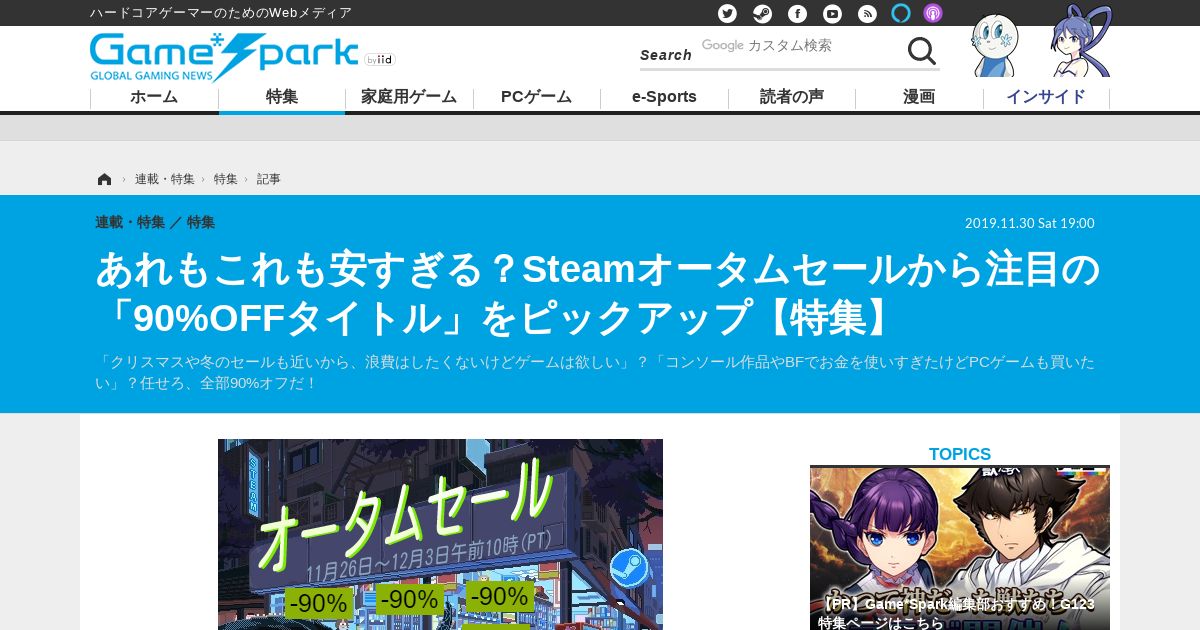
Task: Click the Game*Spark logo
Action: tap(224, 57)
